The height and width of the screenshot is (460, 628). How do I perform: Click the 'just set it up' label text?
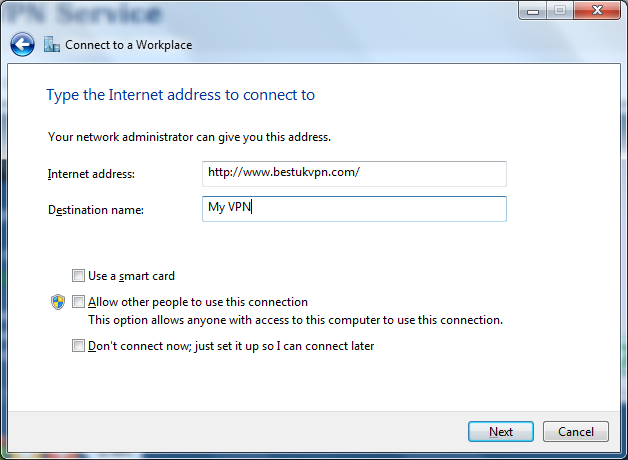click(230, 347)
